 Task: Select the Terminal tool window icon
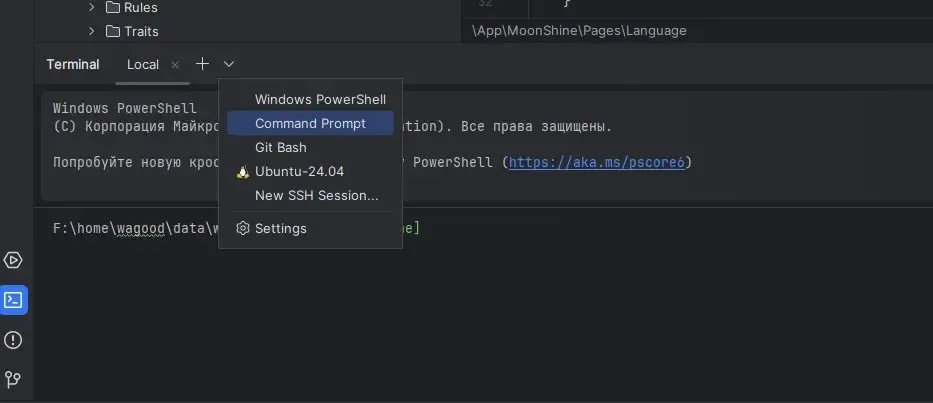[13, 300]
